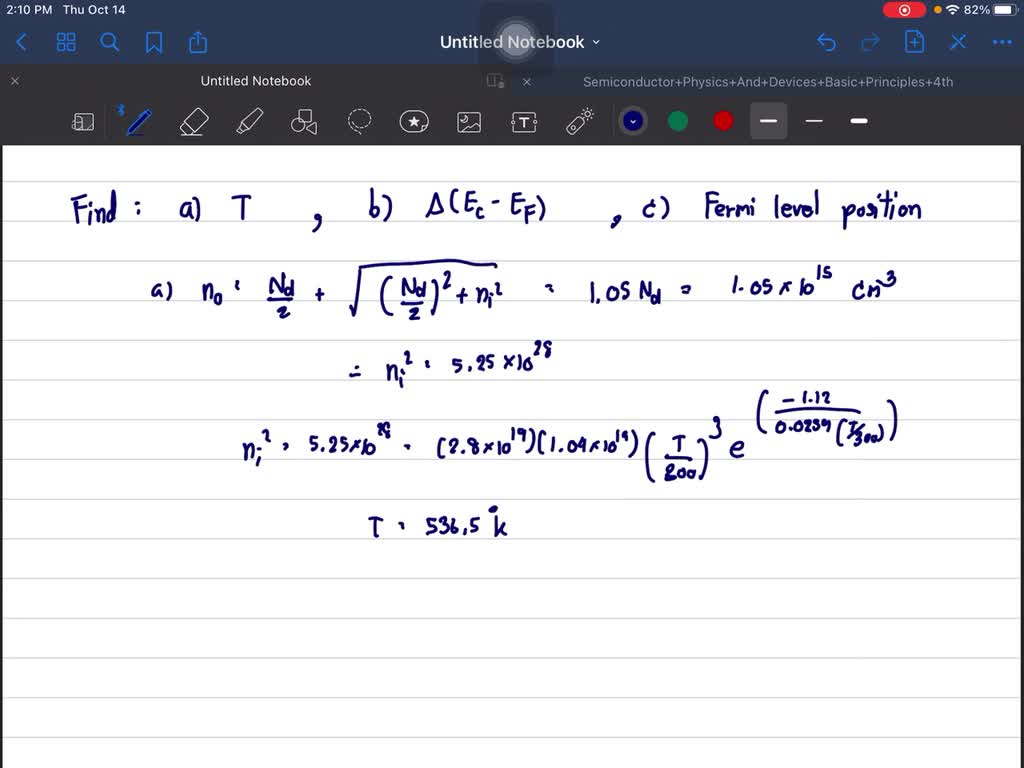Undo the last stroke
Image resolution: width=1024 pixels, height=768 pixels.
click(x=826, y=42)
